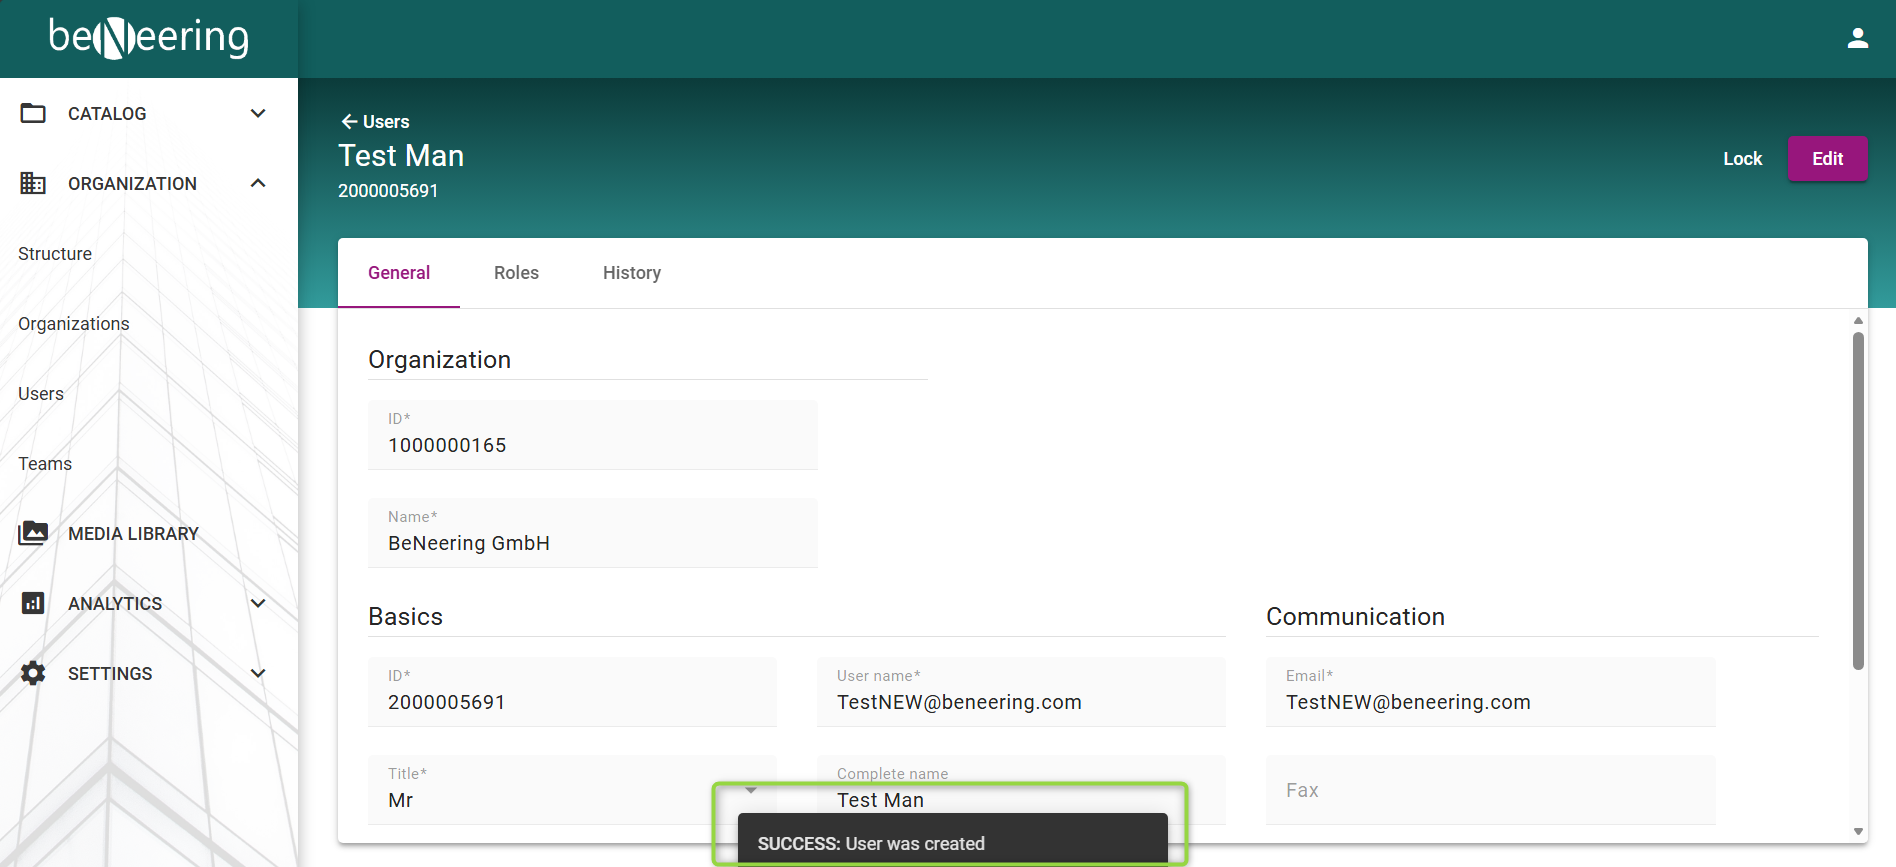Click the Settings gear icon
The width and height of the screenshot is (1896, 867).
coord(33,673)
